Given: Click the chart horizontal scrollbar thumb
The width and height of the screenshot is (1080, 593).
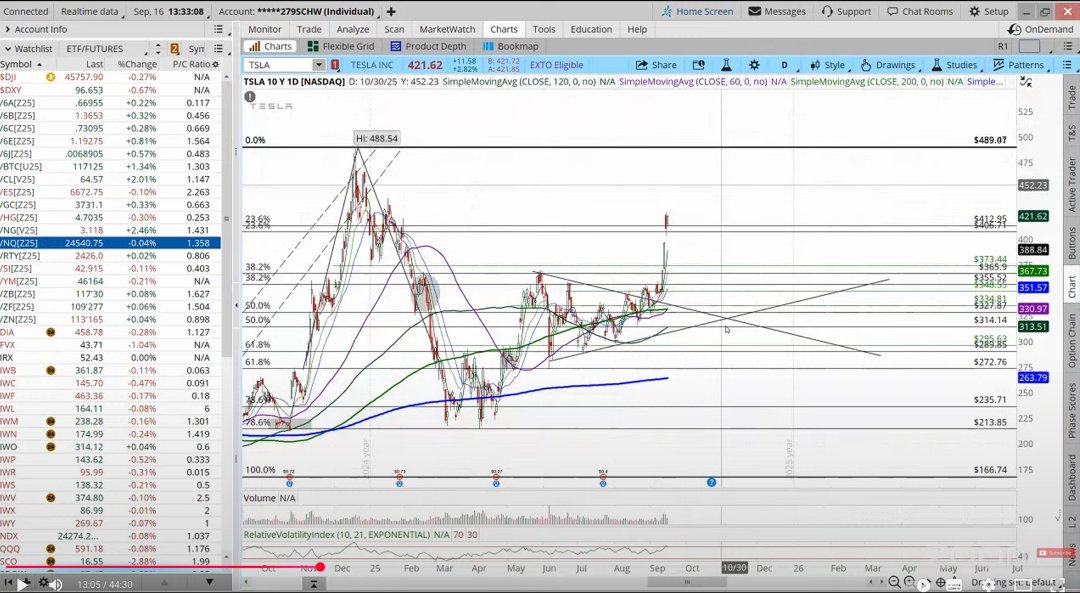Looking at the screenshot, I should (x=685, y=583).
